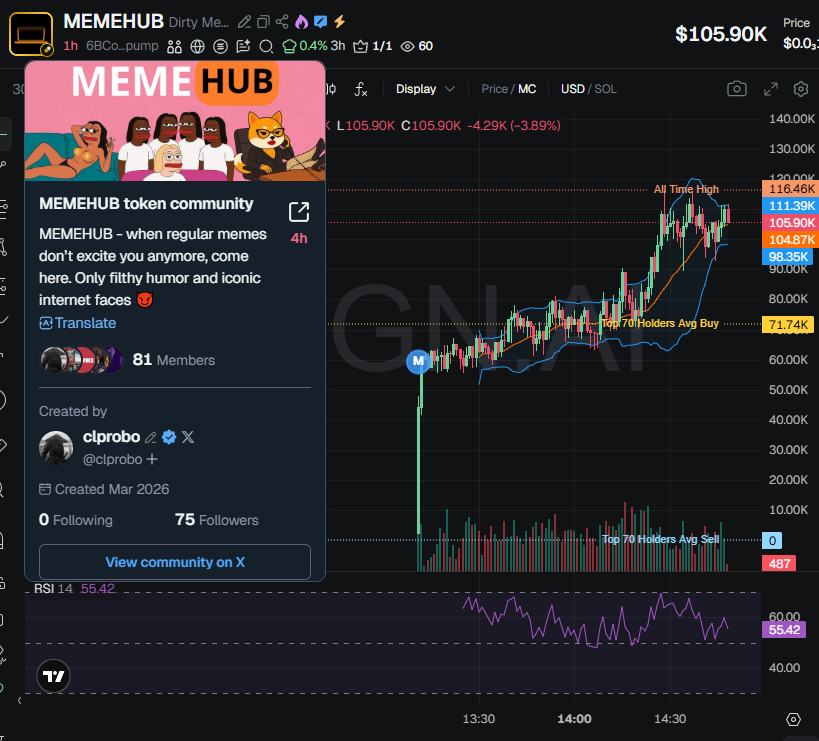Select USD denomination
This screenshot has width=819, height=741.
572,89
